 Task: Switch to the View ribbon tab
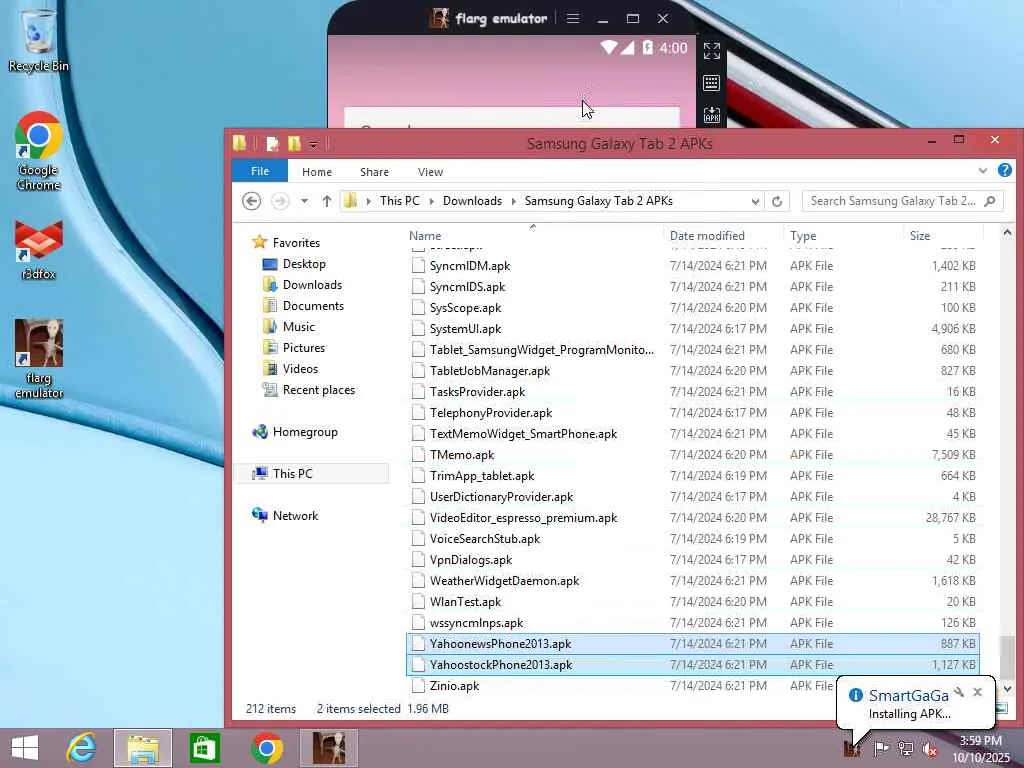pos(430,172)
